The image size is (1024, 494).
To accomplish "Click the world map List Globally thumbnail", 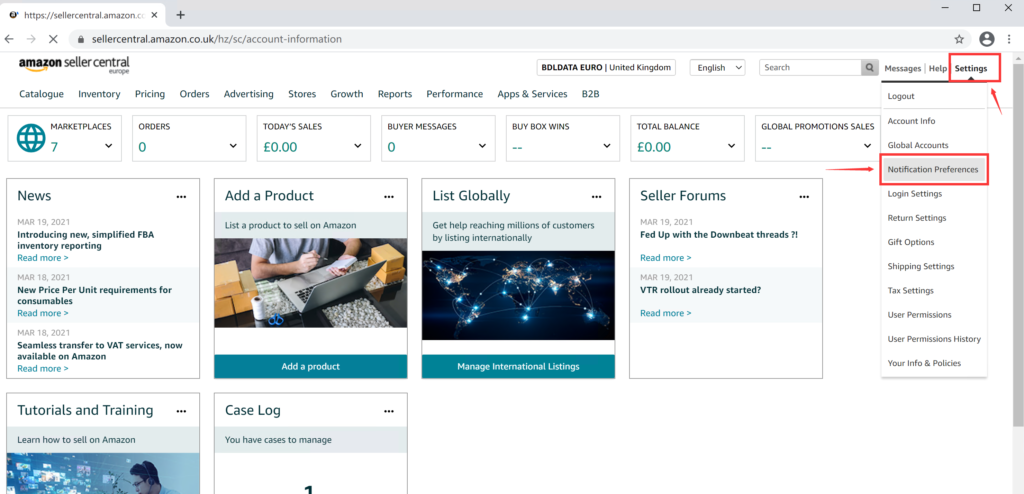I will pyautogui.click(x=518, y=295).
